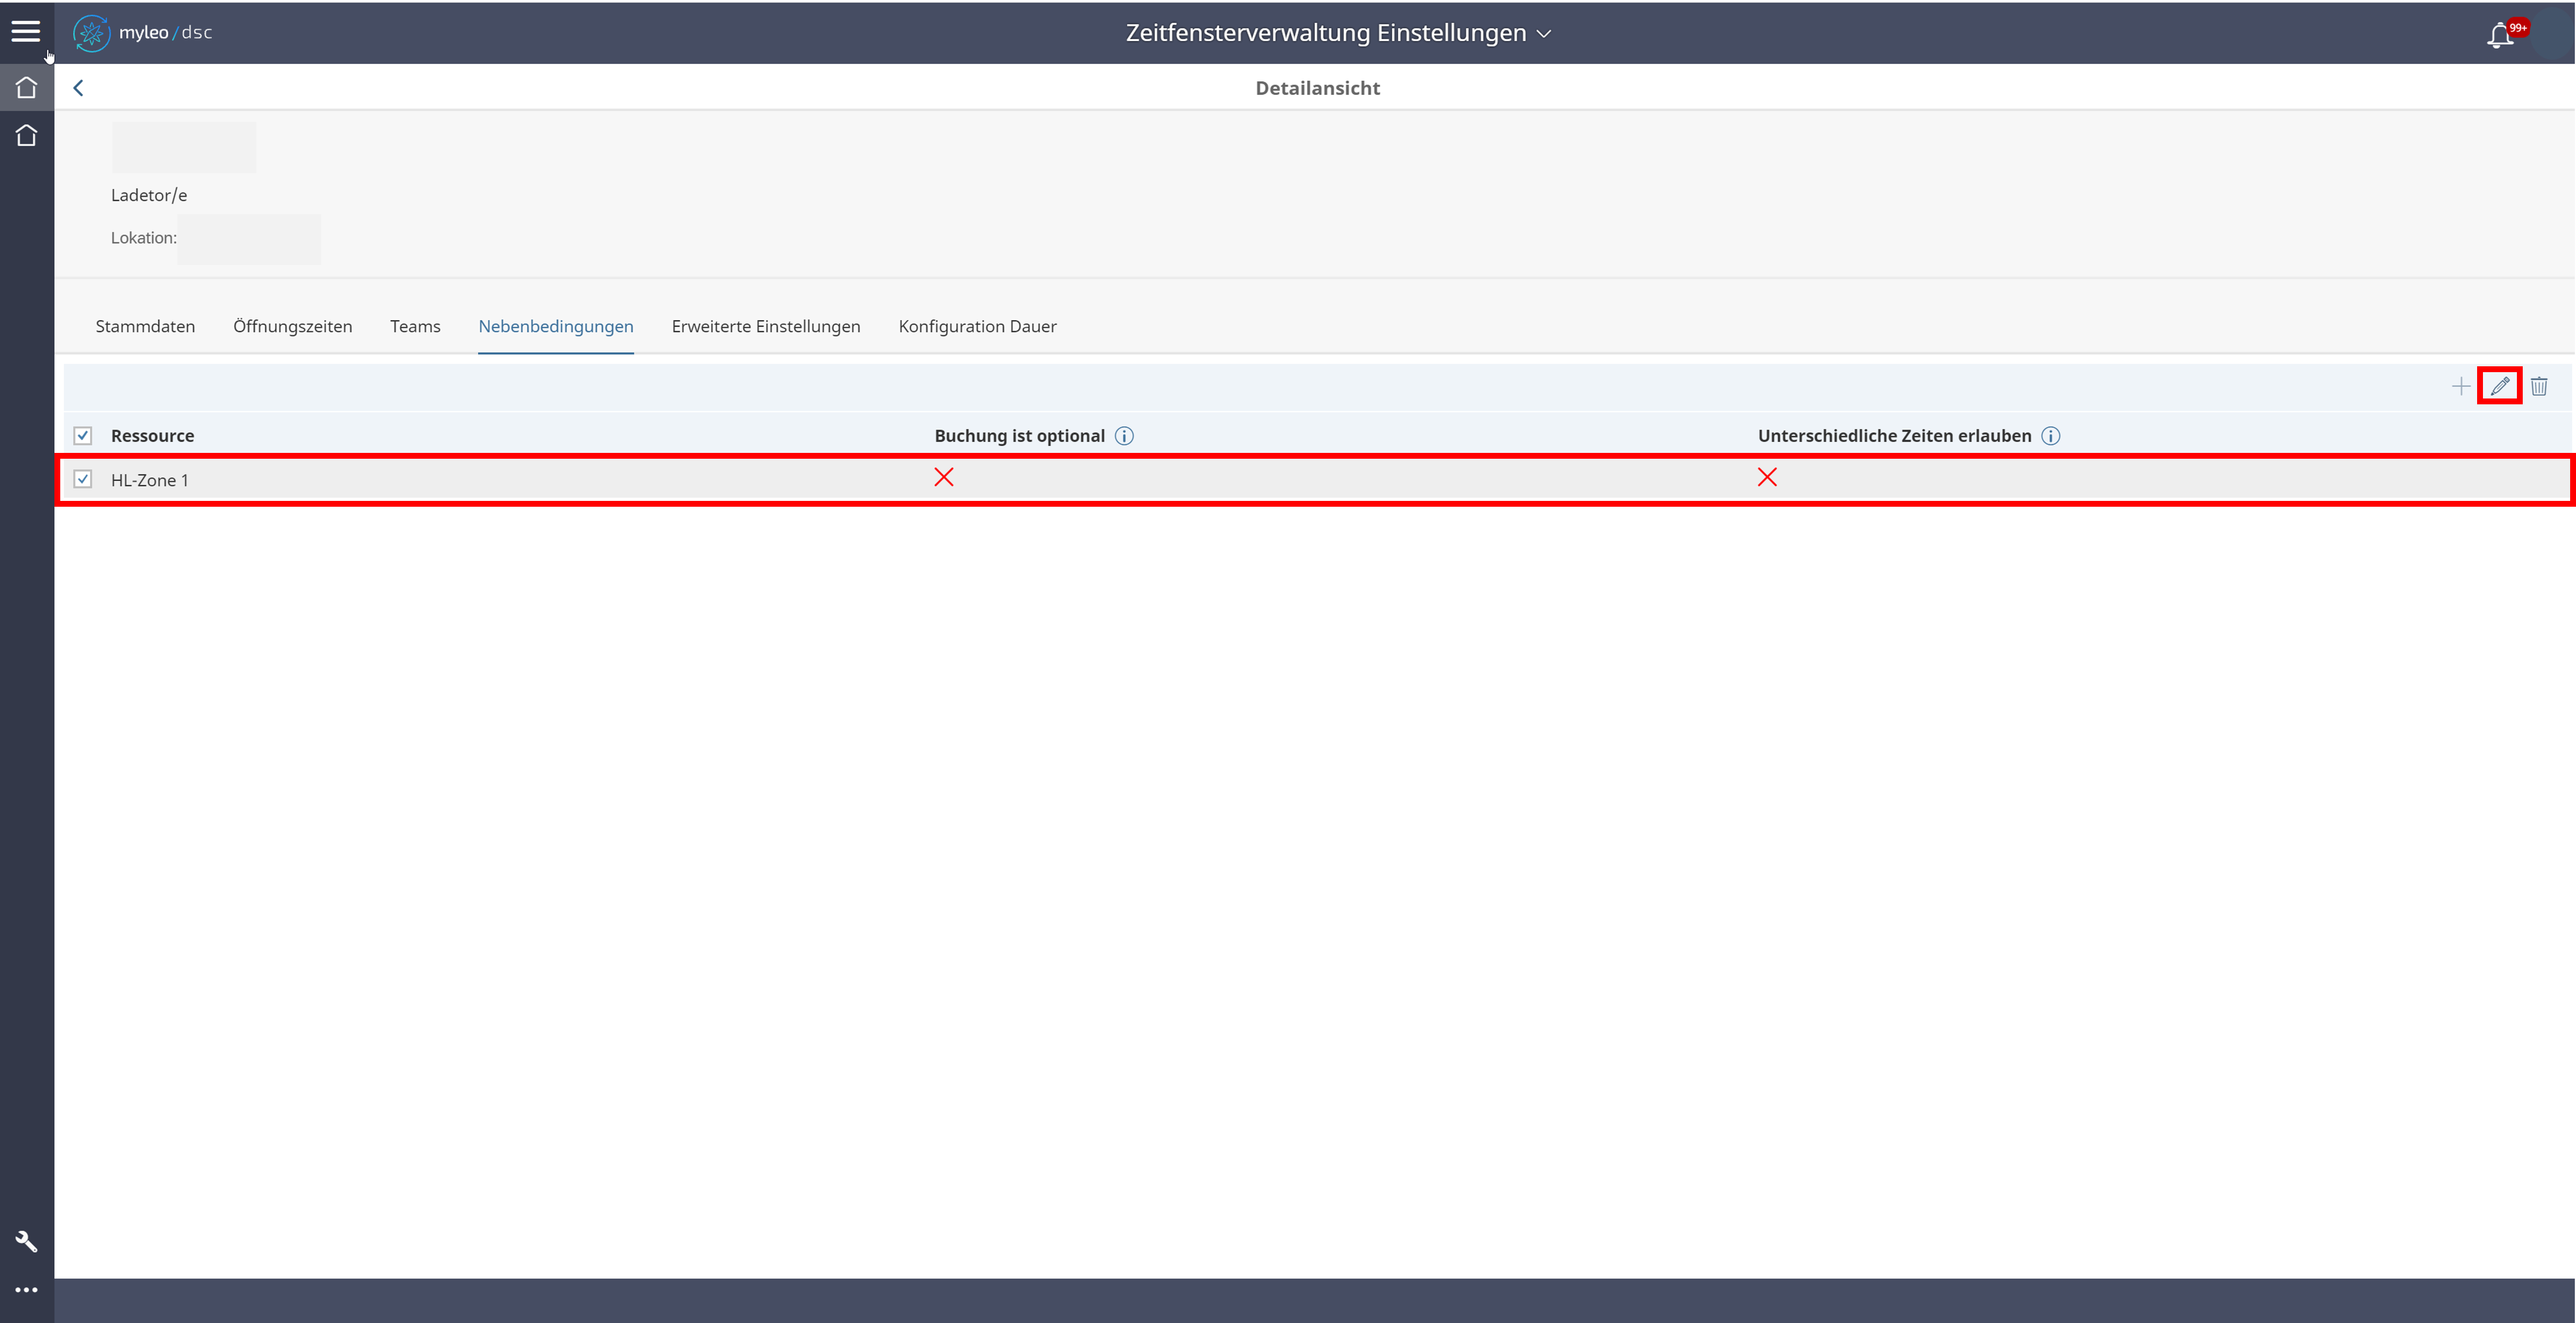Select the Erweiterte Einstellungen tab
Viewport: 2576px width, 1323px height.
(765, 326)
